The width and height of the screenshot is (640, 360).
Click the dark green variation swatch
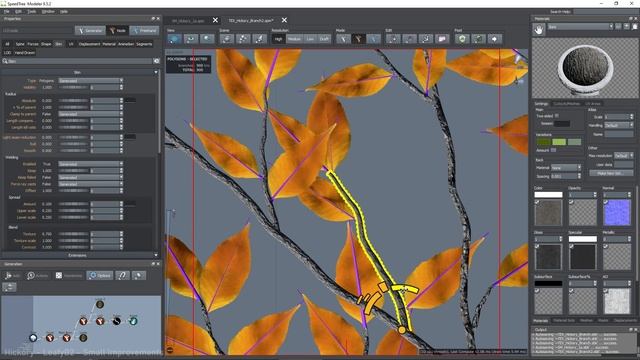point(543,142)
